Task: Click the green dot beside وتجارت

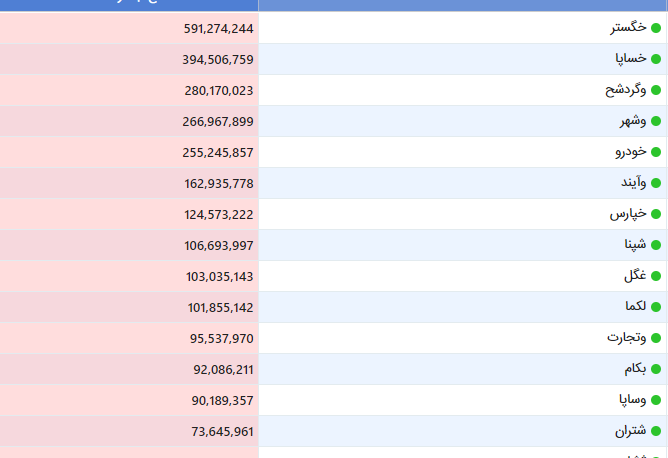Action: [x=656, y=338]
